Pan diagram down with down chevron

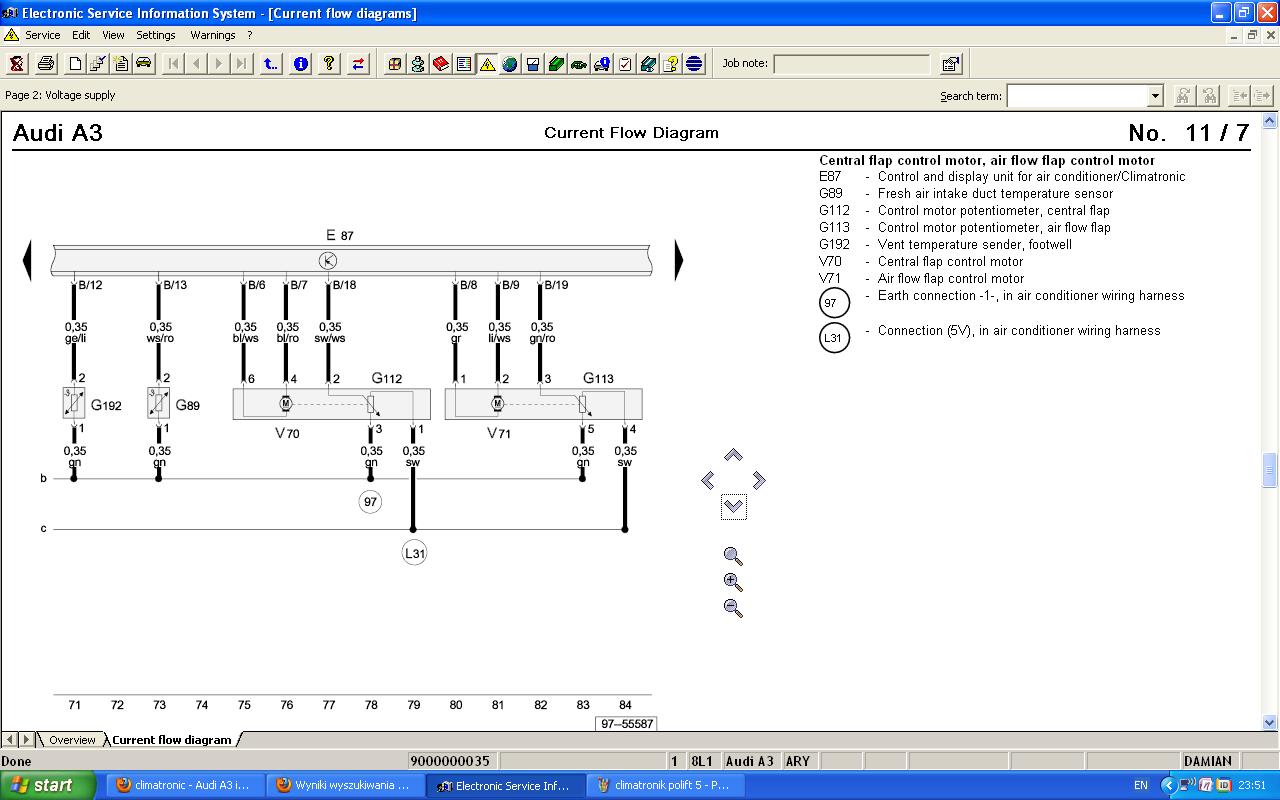733,507
